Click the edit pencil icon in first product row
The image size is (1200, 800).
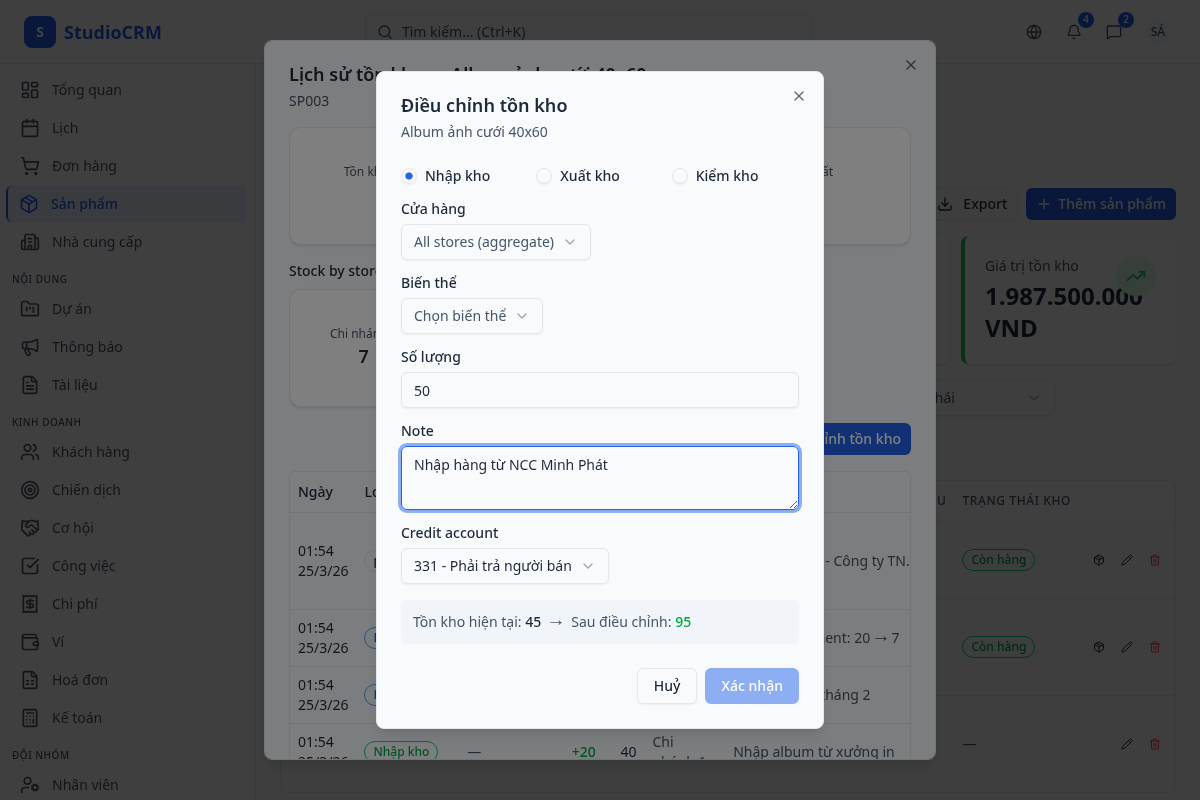(1127, 560)
